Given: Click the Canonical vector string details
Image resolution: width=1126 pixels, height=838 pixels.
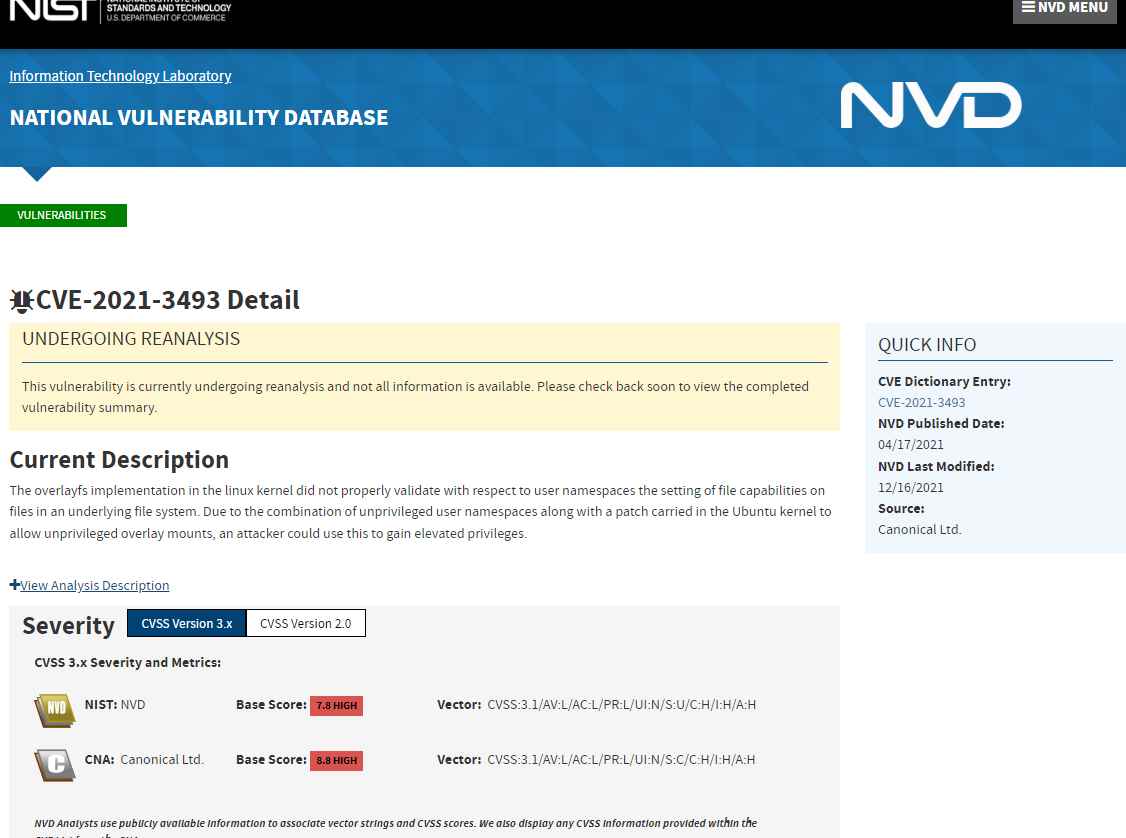Looking at the screenshot, I should click(620, 759).
